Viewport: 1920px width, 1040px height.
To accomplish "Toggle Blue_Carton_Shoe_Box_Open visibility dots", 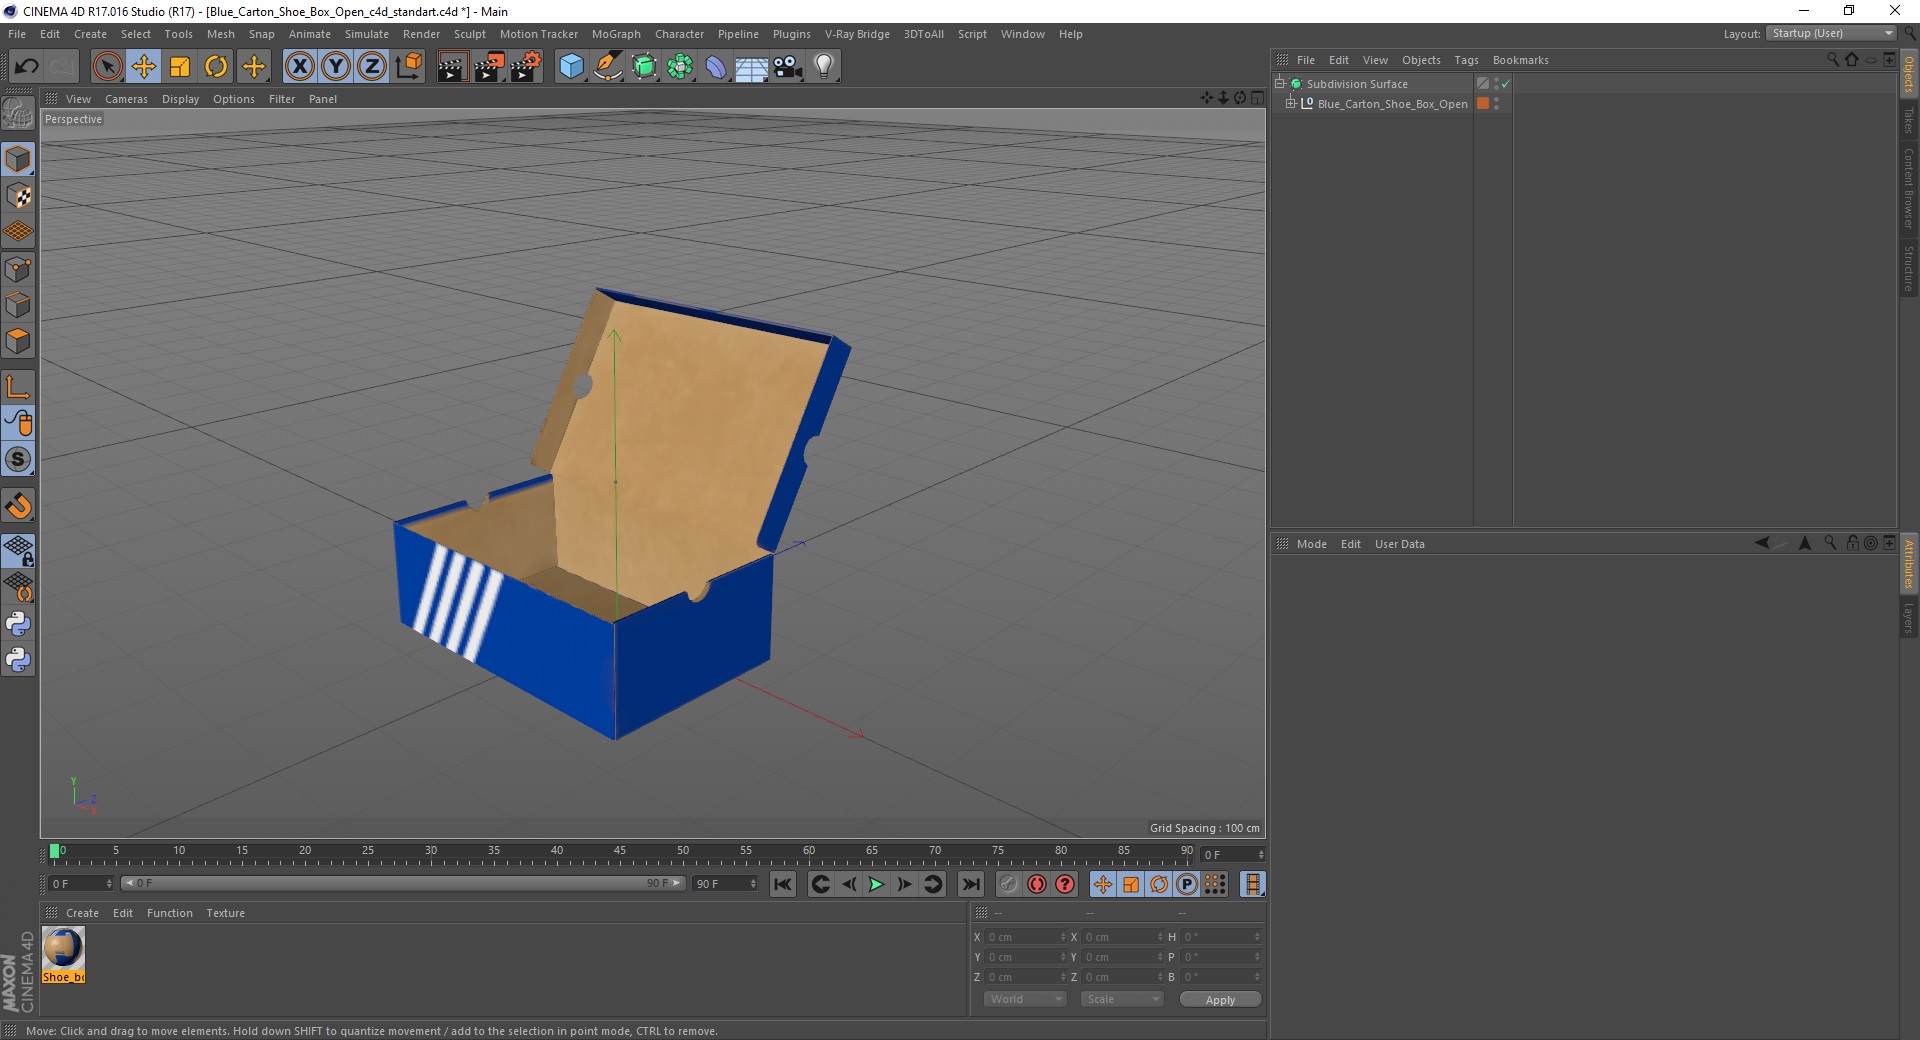I will [x=1496, y=104].
